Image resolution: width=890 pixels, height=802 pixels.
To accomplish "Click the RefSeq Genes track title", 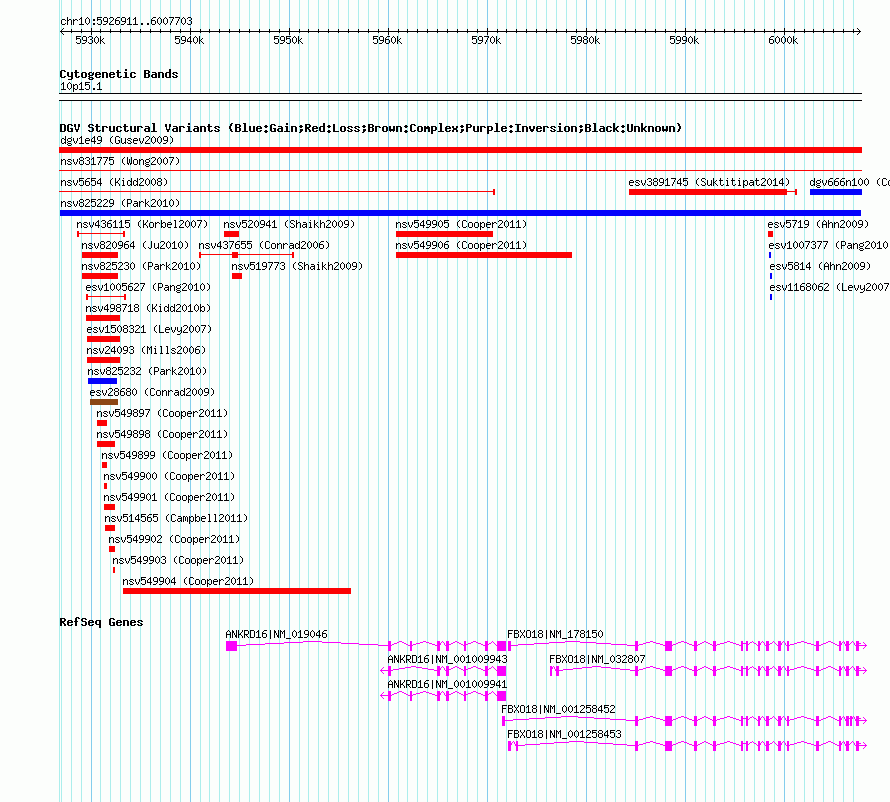I will (x=101, y=622).
